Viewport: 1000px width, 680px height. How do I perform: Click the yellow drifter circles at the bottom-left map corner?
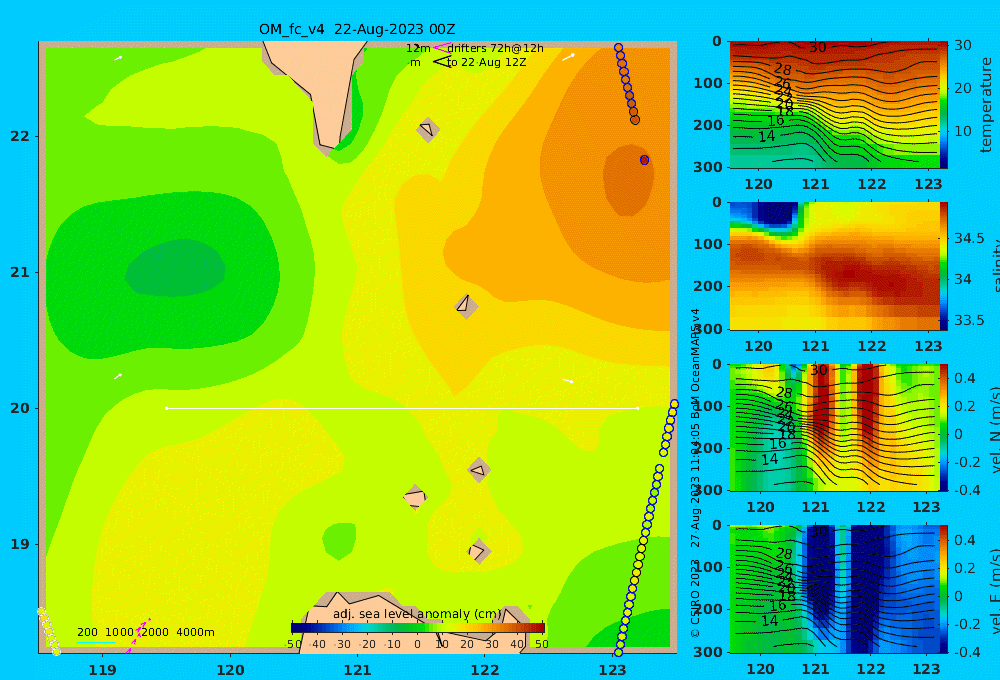pos(48,631)
